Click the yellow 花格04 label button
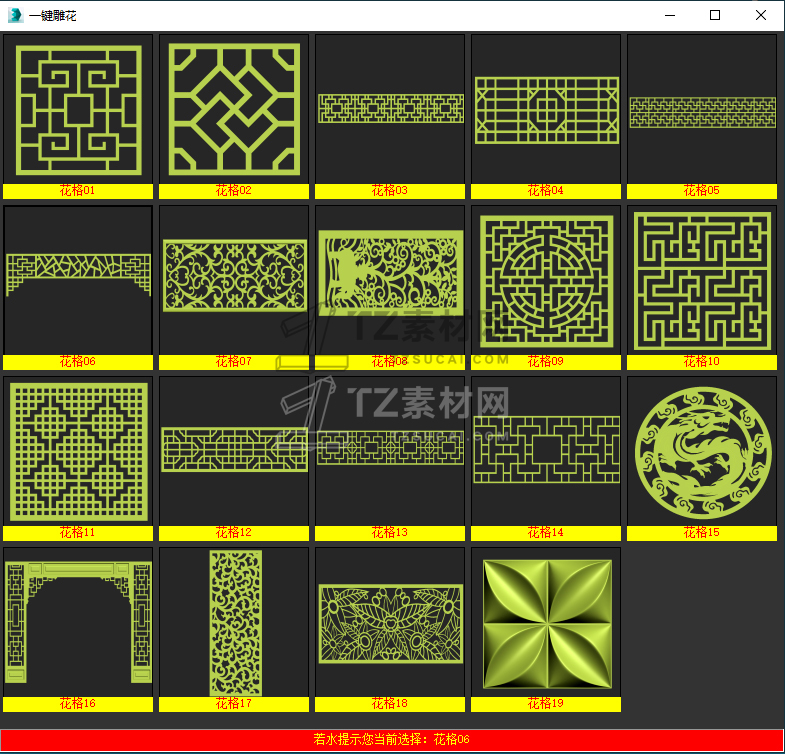The height and width of the screenshot is (754, 785). (x=546, y=191)
